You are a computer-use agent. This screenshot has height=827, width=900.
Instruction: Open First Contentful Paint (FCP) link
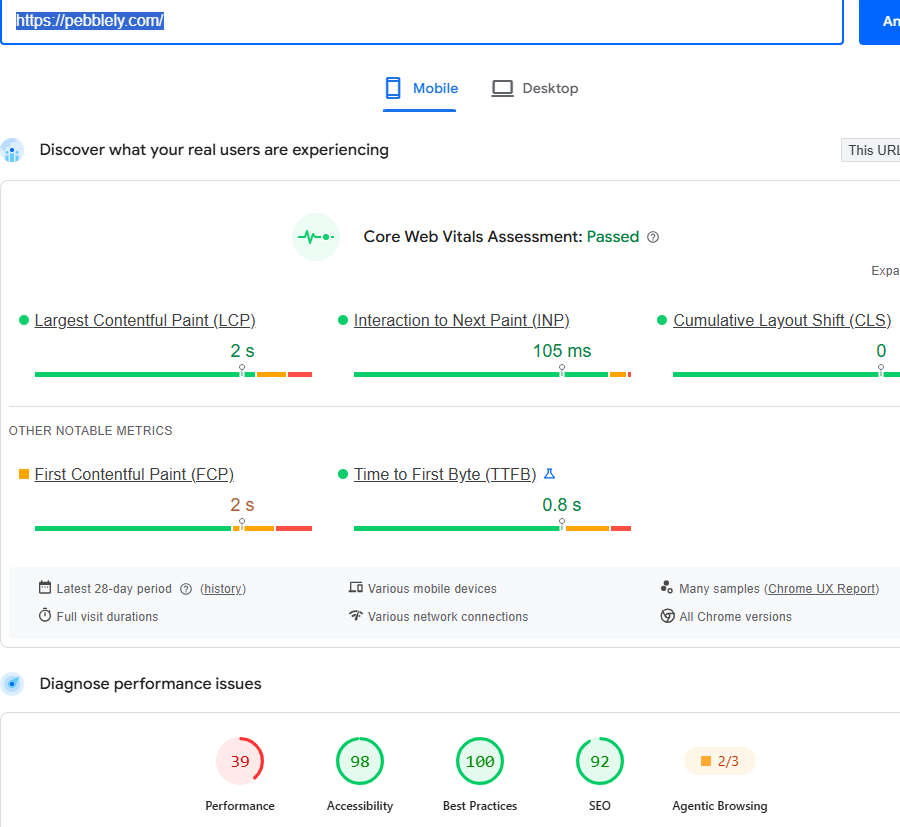[x=134, y=475]
